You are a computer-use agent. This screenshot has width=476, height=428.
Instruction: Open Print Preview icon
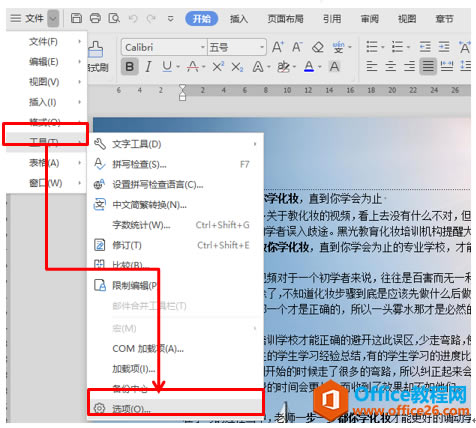[114, 18]
